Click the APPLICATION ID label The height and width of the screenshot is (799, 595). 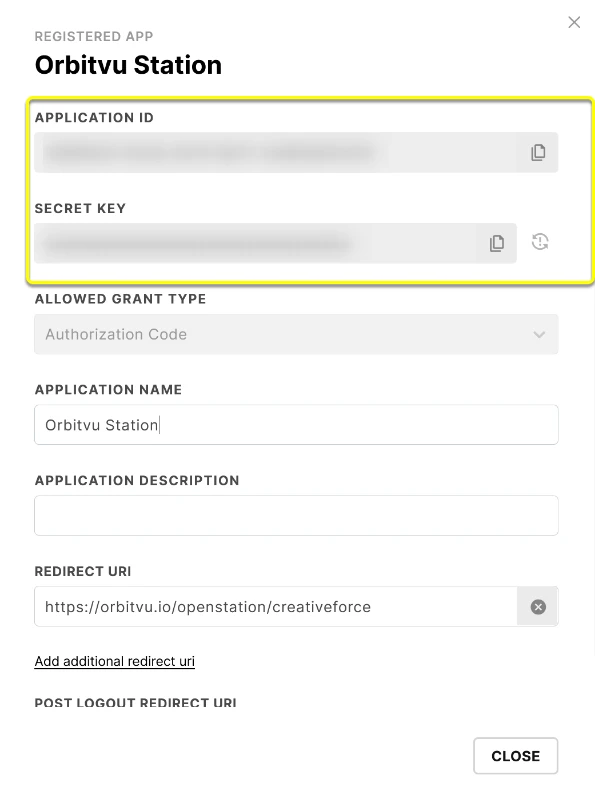click(94, 118)
